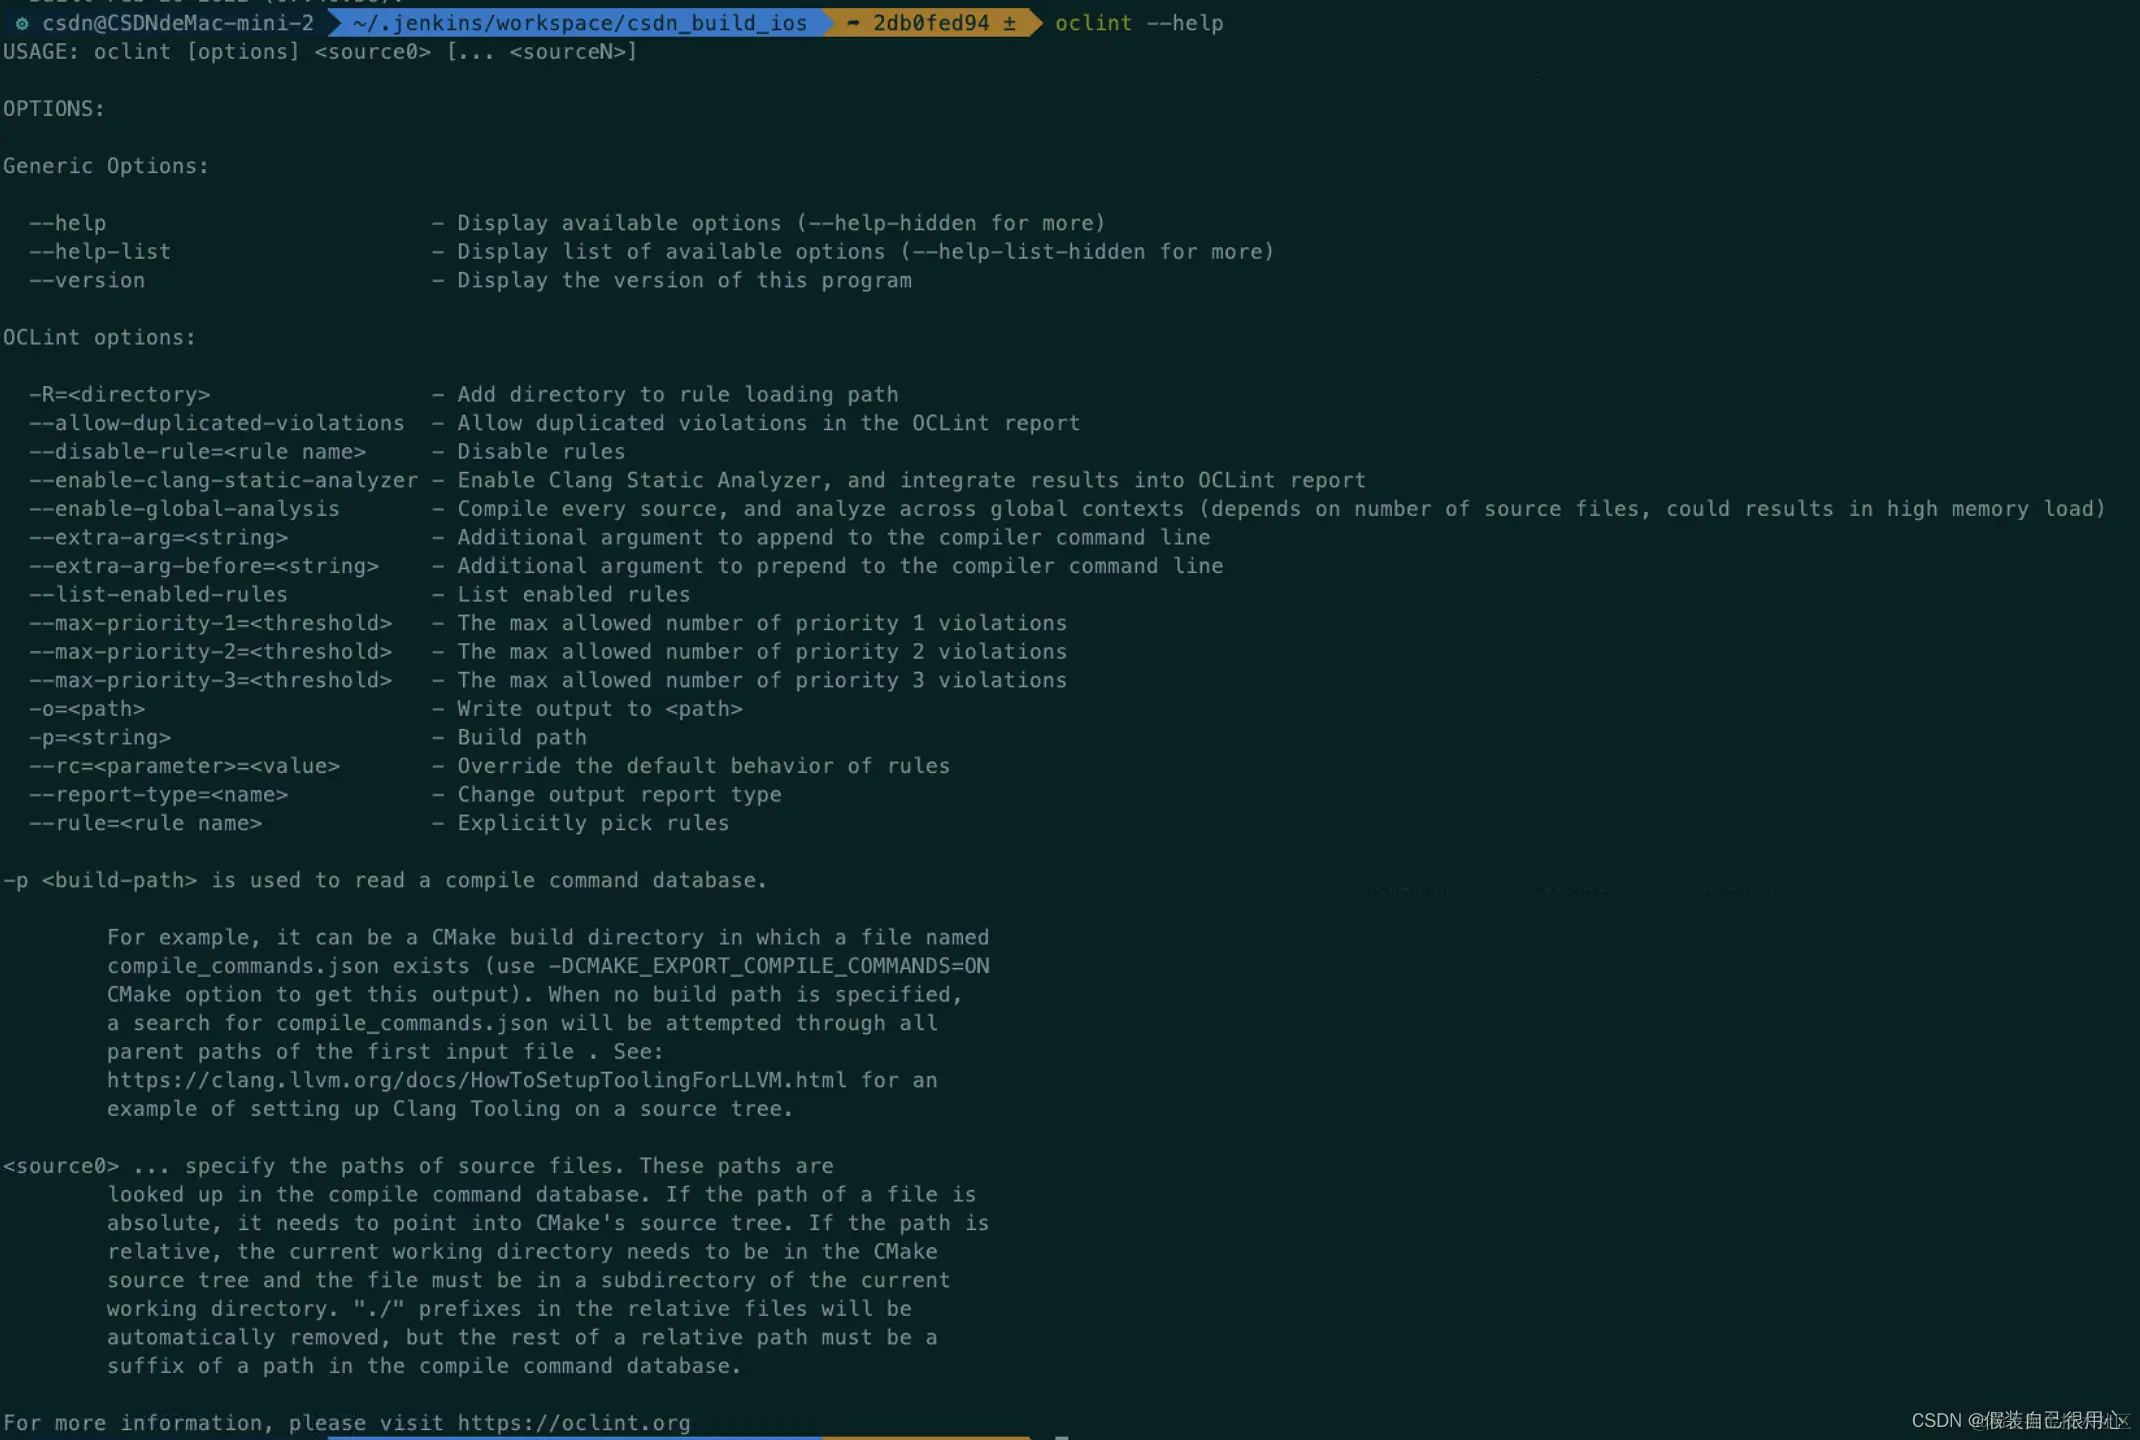
Task: Click 'Write output to <path>' description
Action: (x=600, y=709)
